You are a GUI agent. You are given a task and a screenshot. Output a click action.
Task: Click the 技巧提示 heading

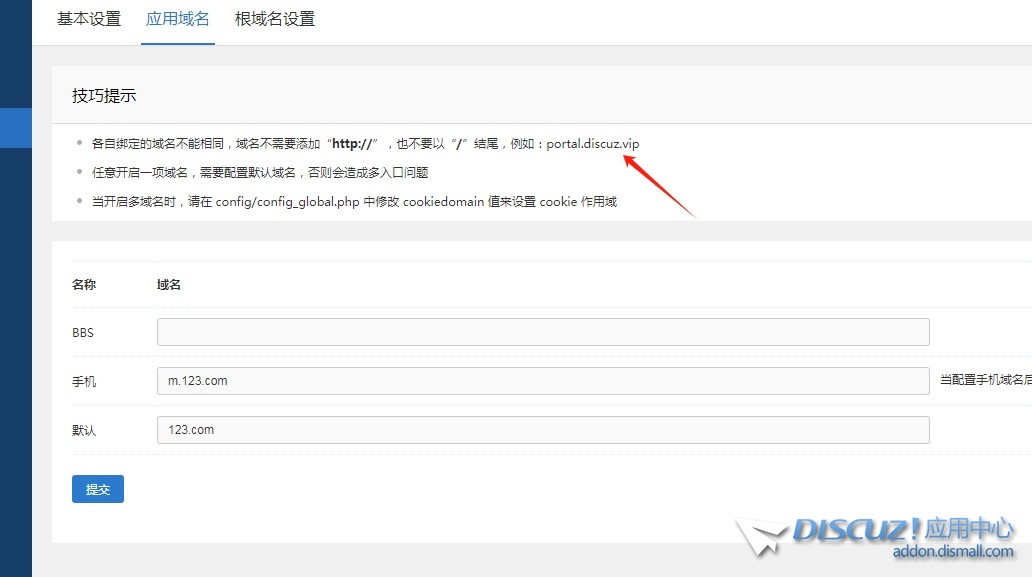[x=104, y=96]
